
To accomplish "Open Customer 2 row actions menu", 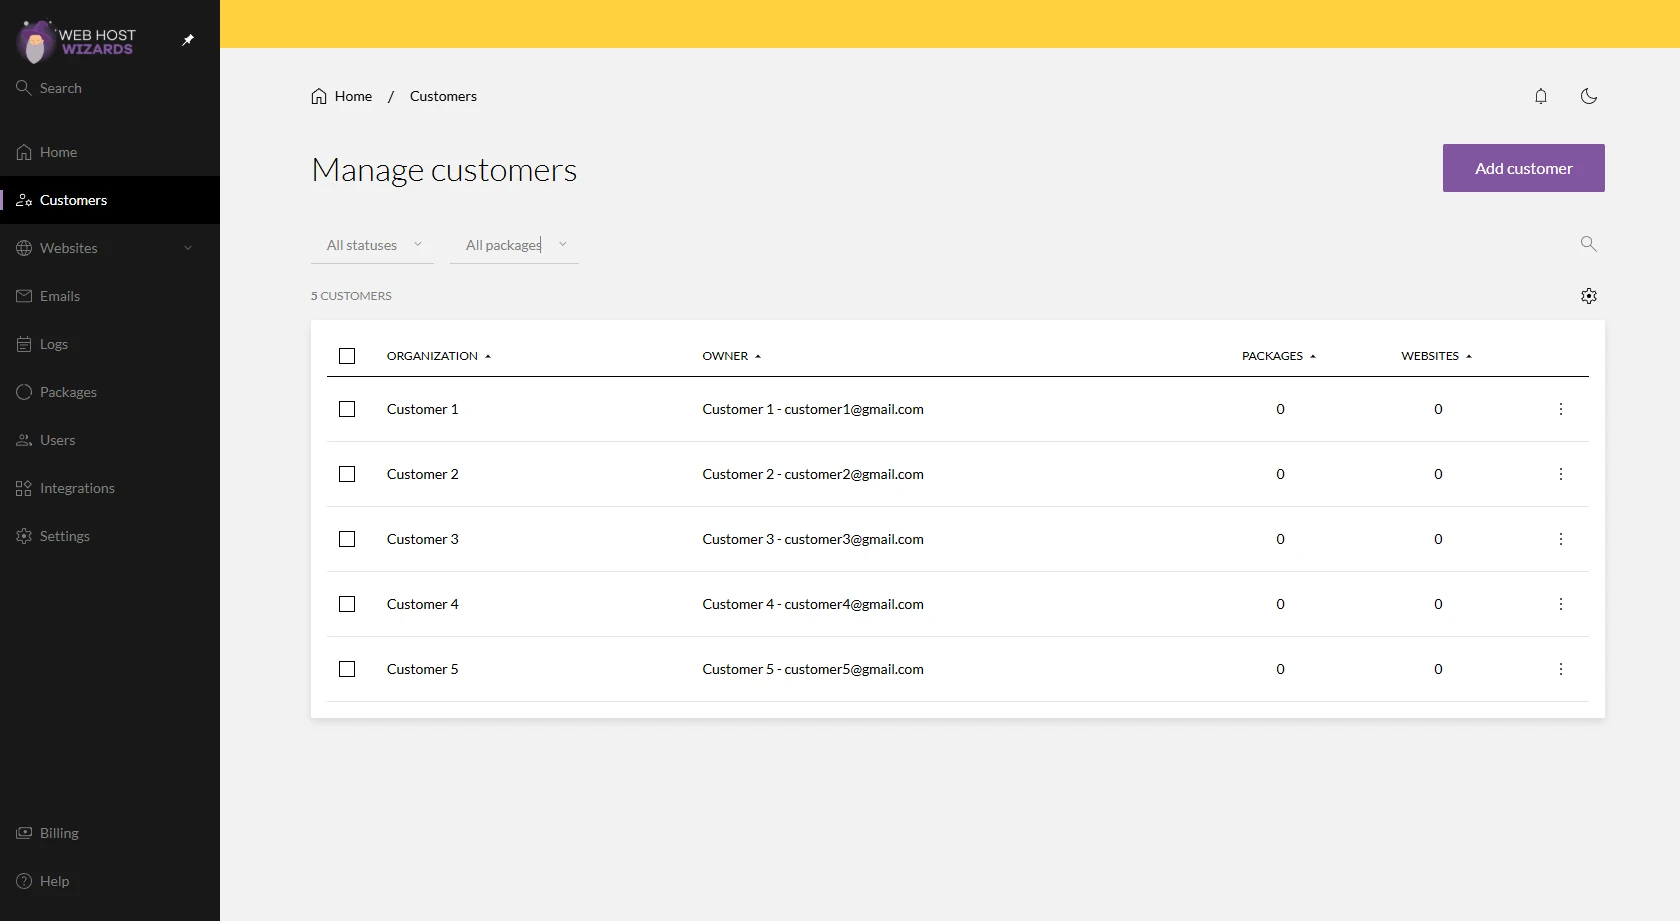I will [1561, 474].
